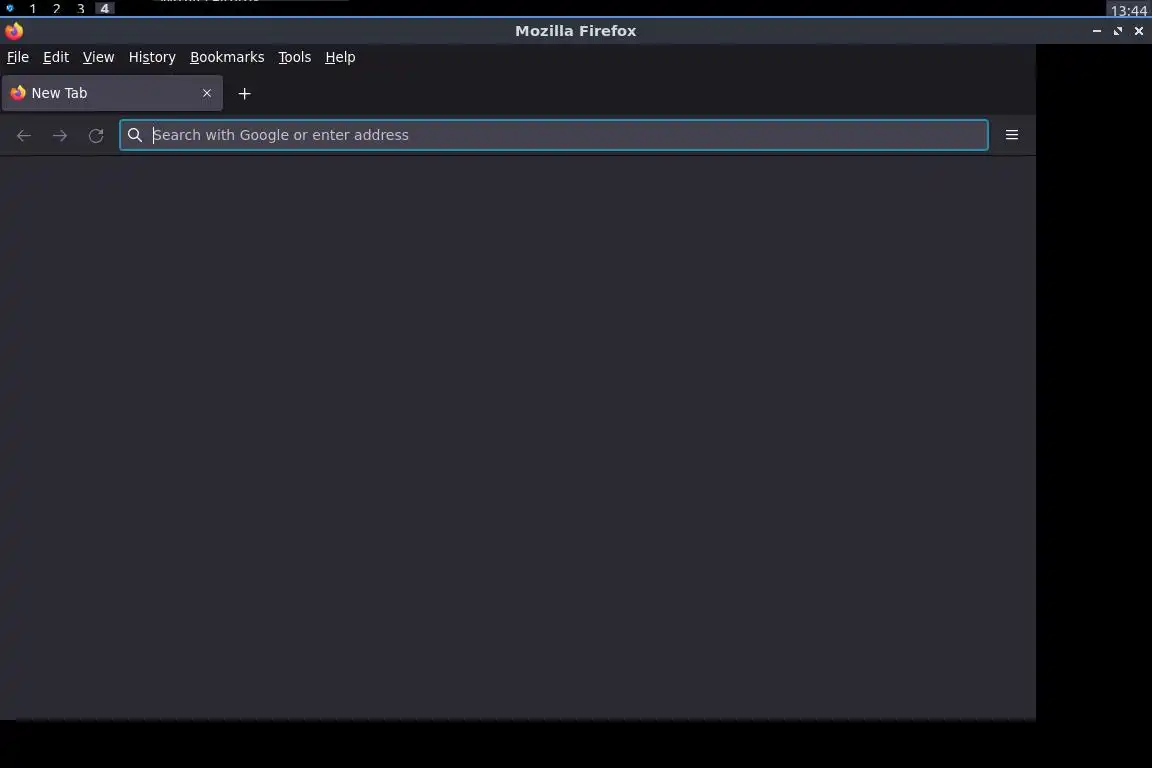Click the 13:44 clock in panel
This screenshot has height=768, width=1152.
[1128, 10]
